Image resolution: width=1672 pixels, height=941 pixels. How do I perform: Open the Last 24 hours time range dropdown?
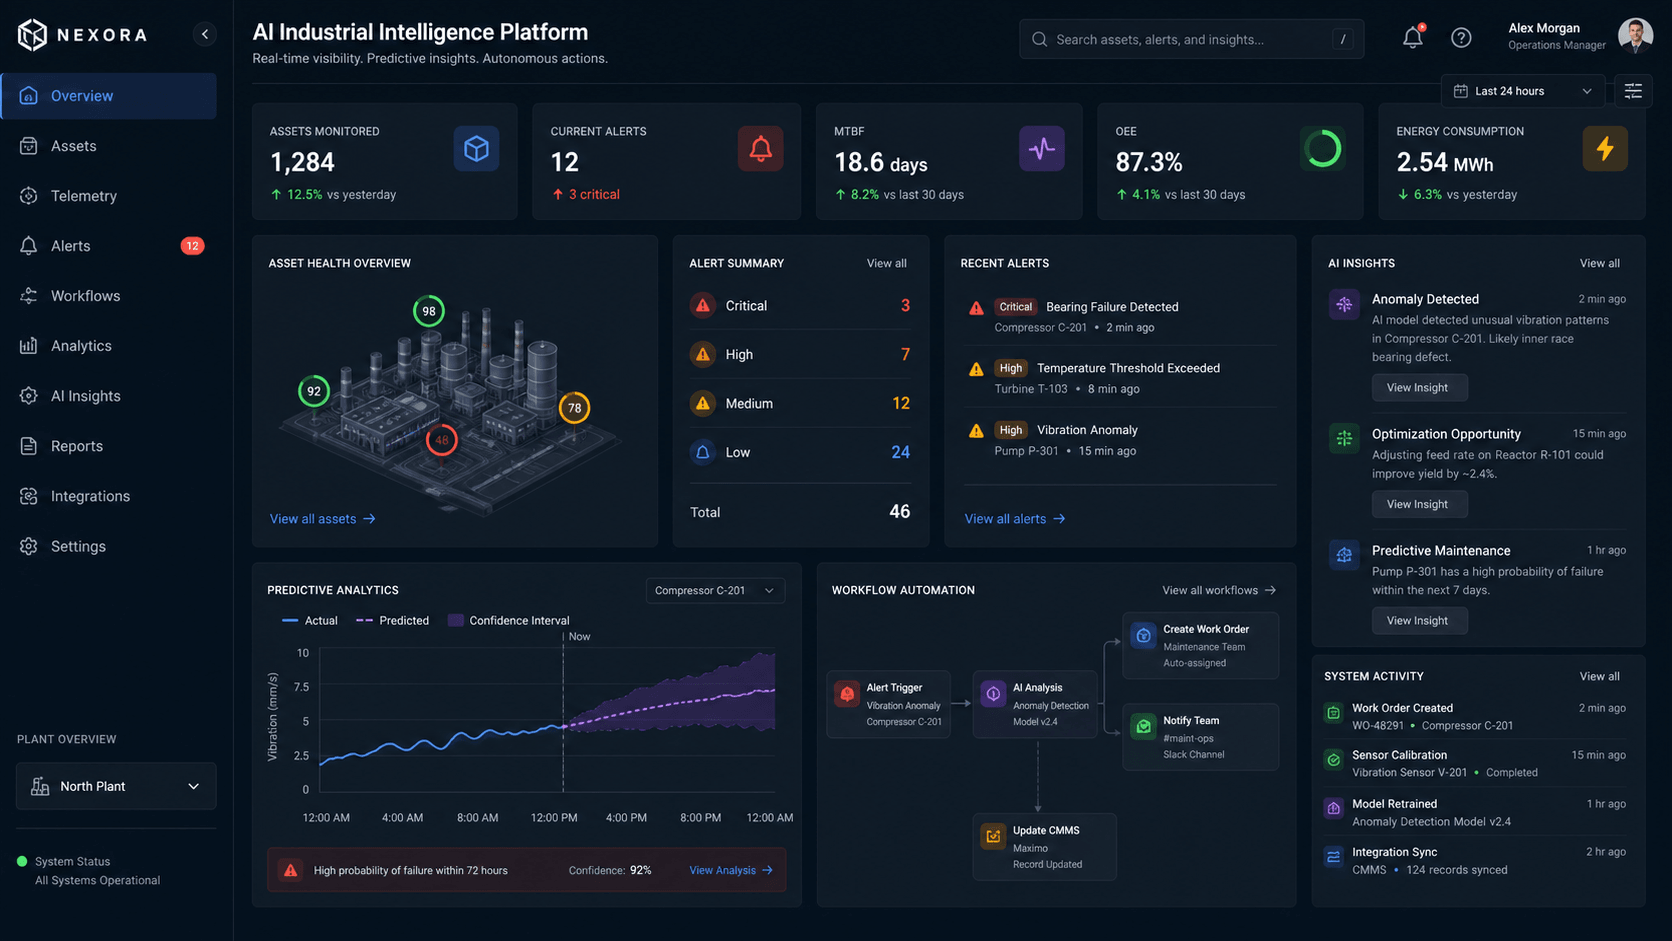coord(1522,91)
